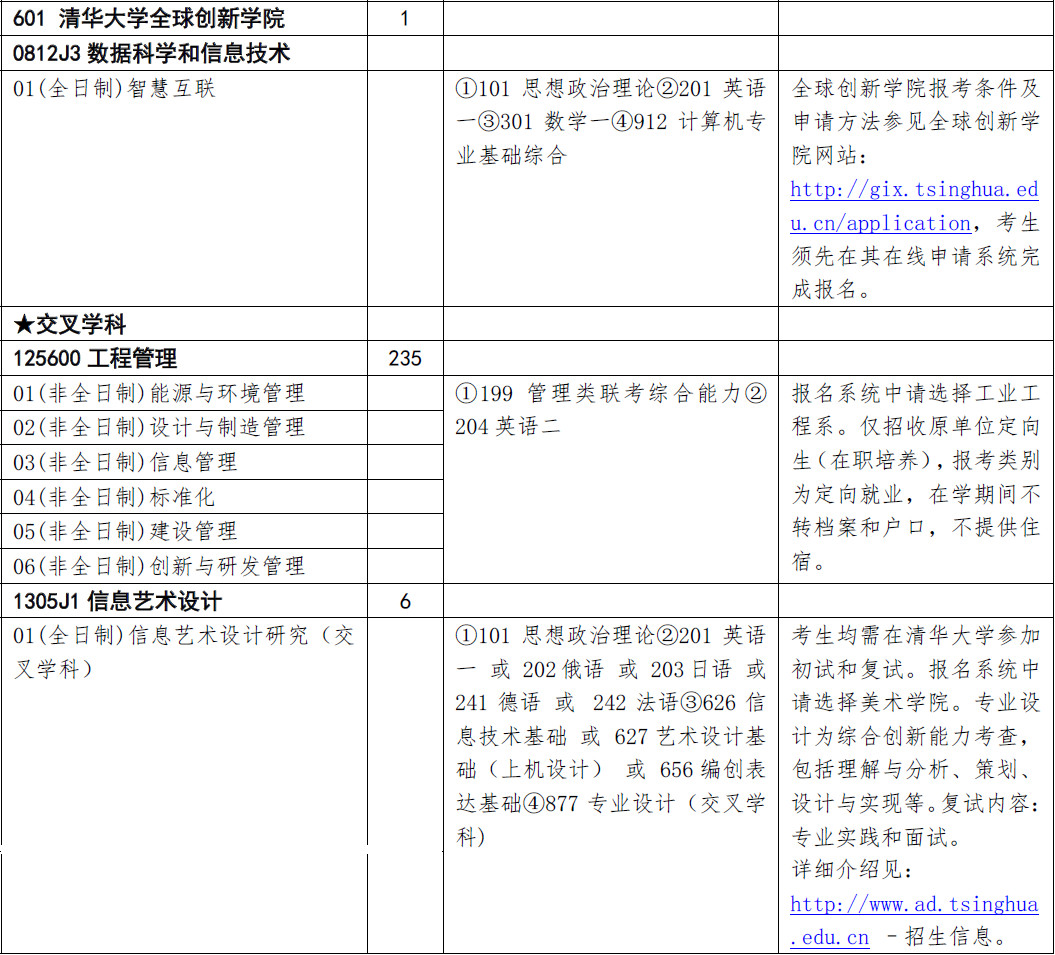
Task: Select the 0812J3 数据科学和信息技术 row
Action: pyautogui.click(x=152, y=53)
